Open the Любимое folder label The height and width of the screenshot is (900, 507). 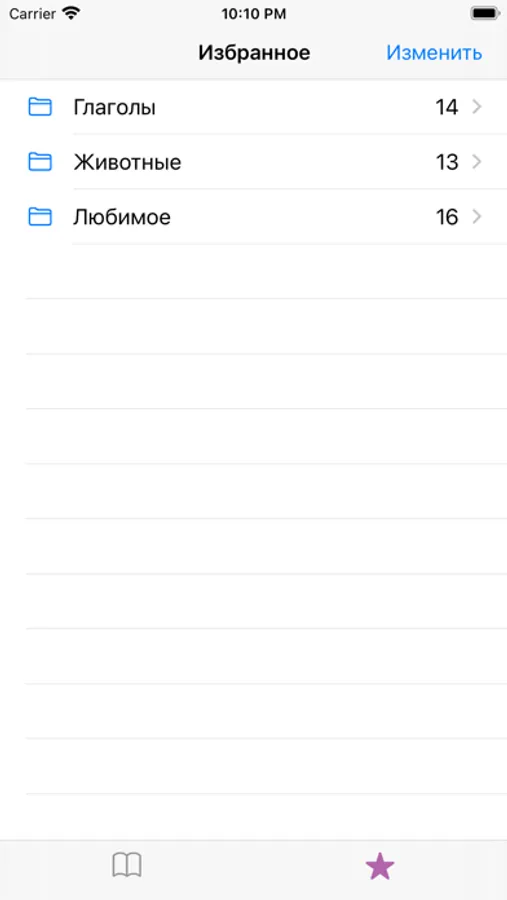[x=122, y=217]
